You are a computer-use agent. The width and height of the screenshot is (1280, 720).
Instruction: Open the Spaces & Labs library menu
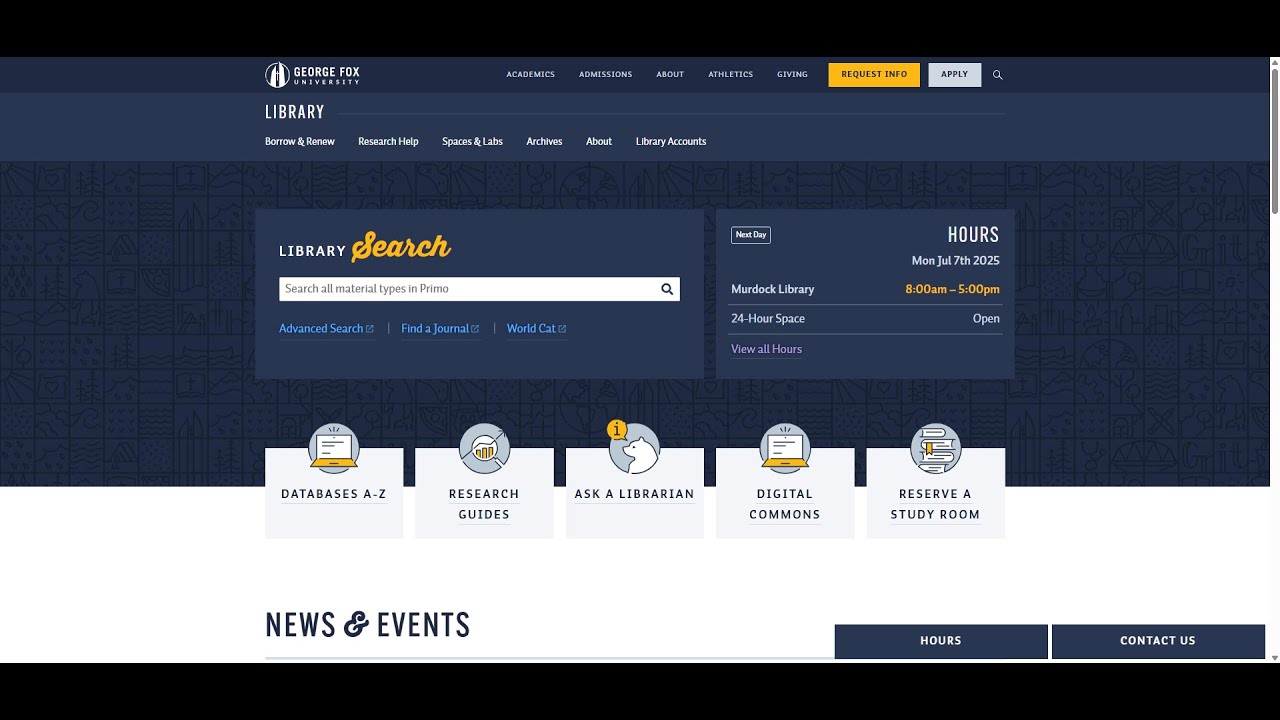pos(472,142)
